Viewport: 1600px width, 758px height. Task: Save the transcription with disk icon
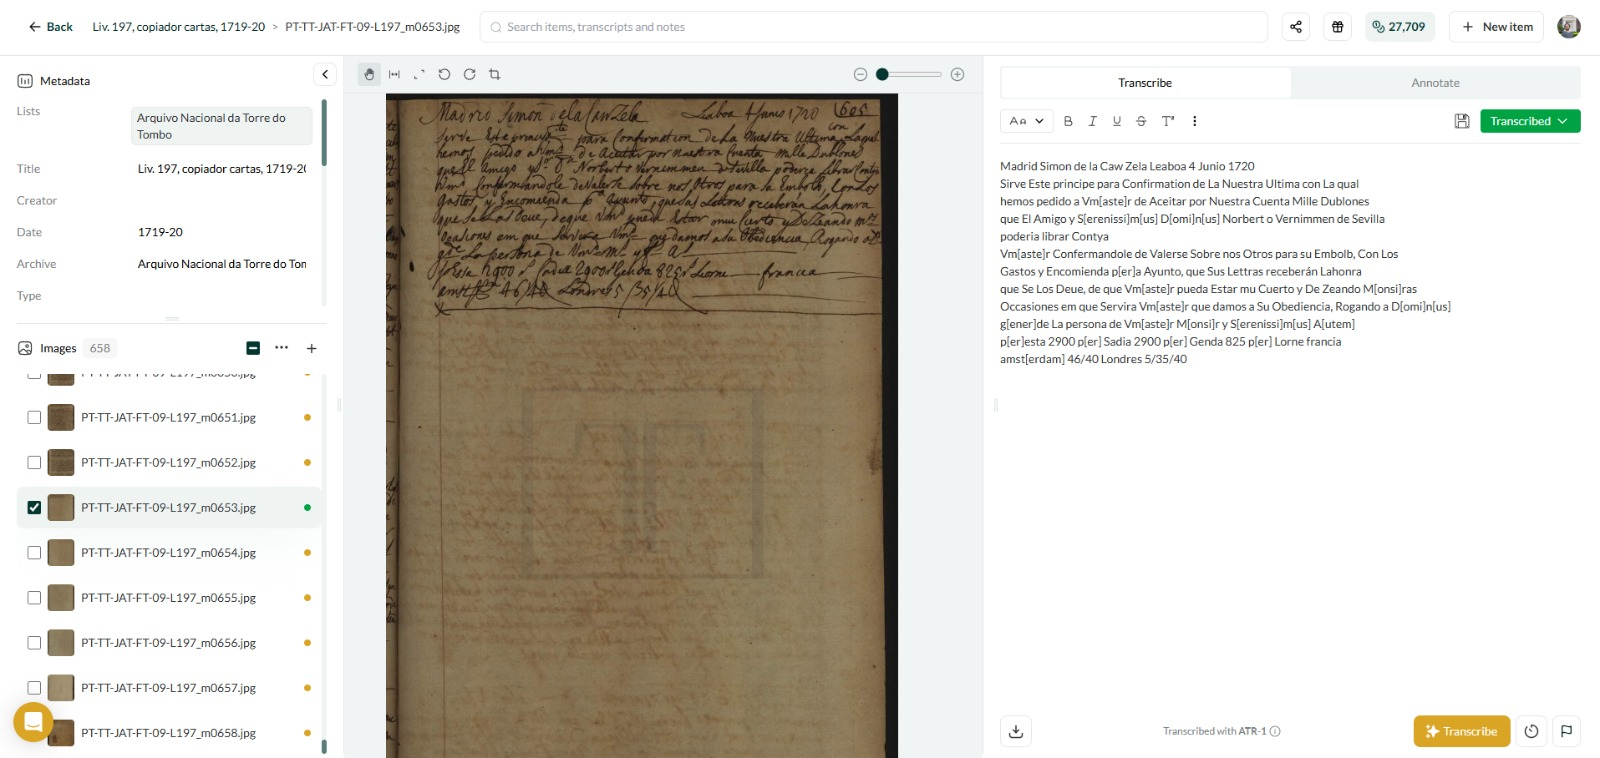click(x=1462, y=121)
